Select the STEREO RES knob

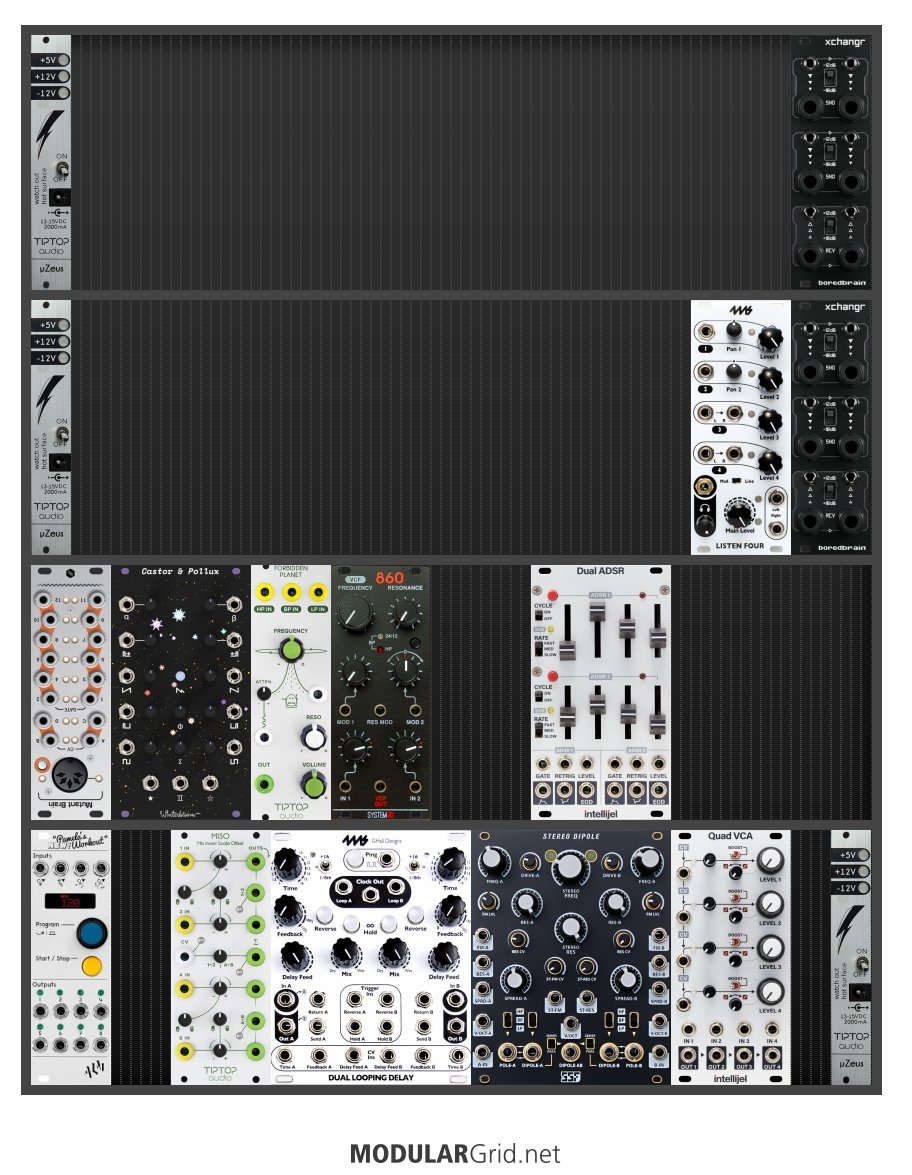tap(570, 928)
